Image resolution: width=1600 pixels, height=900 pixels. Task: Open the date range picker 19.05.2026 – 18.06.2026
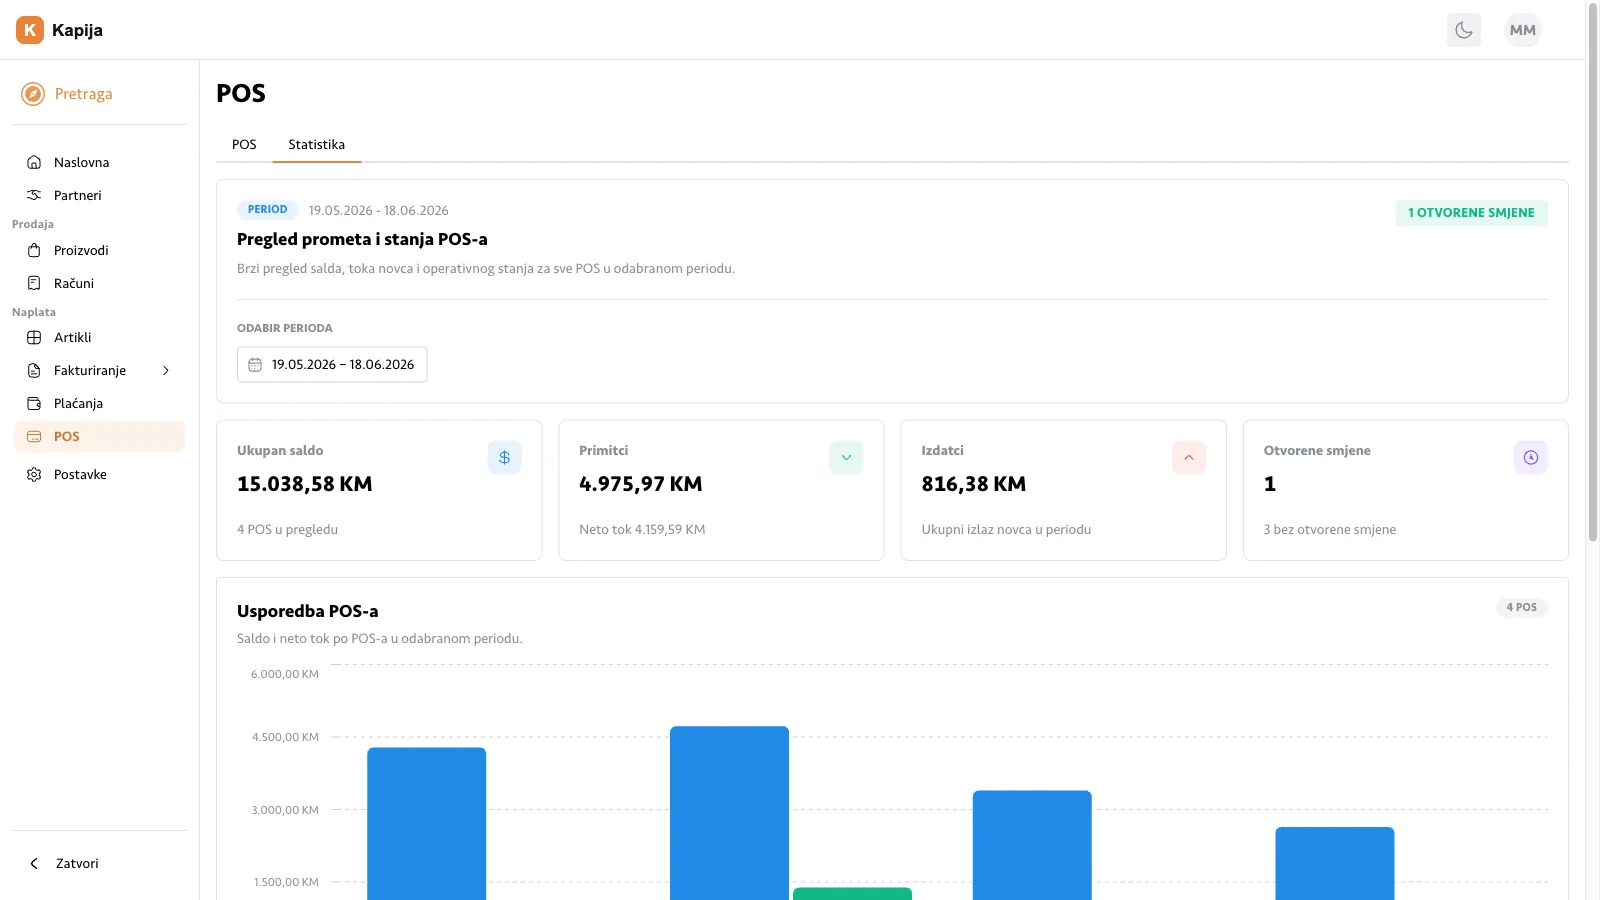click(x=332, y=364)
